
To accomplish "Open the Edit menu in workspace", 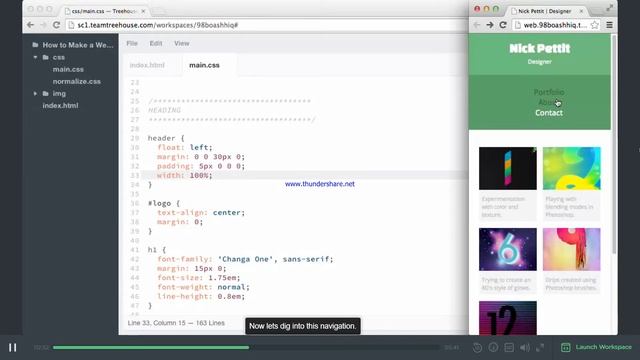I will click(x=156, y=43).
